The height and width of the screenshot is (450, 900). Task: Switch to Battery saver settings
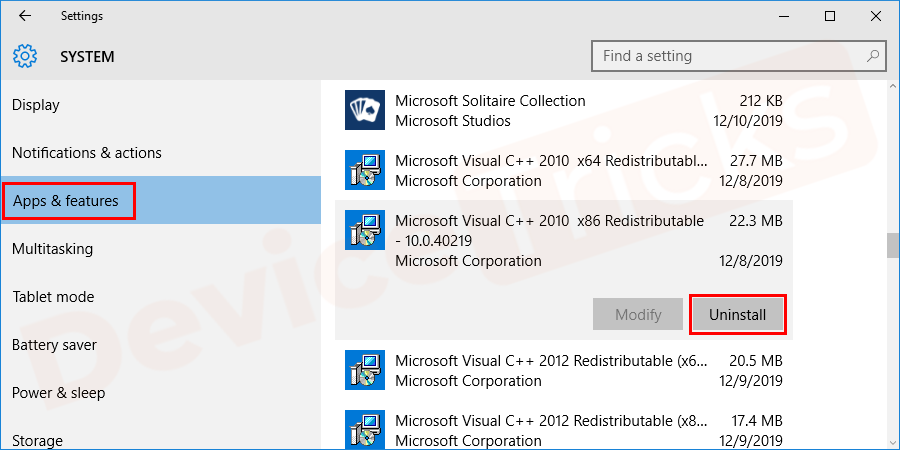pos(55,345)
